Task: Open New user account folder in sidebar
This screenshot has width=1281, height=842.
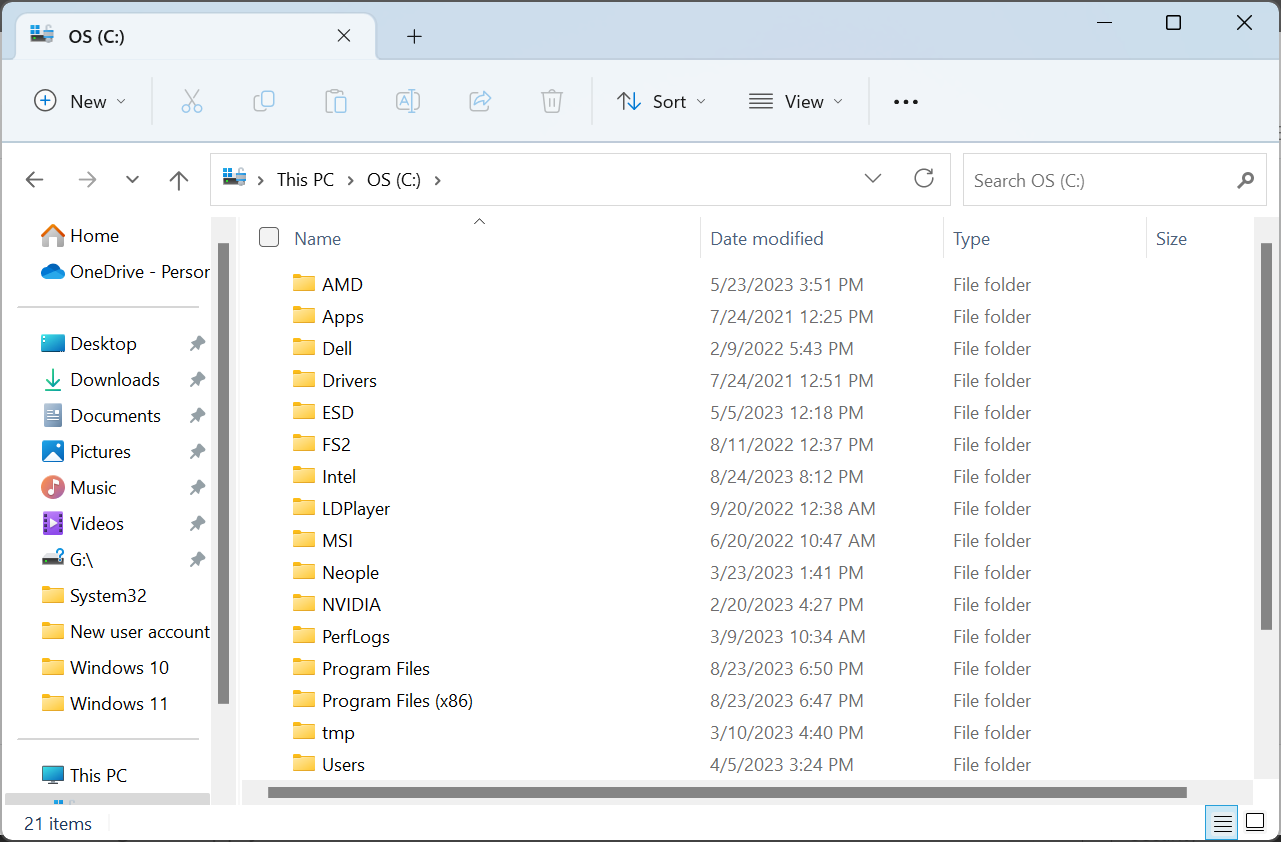Action: coord(125,631)
